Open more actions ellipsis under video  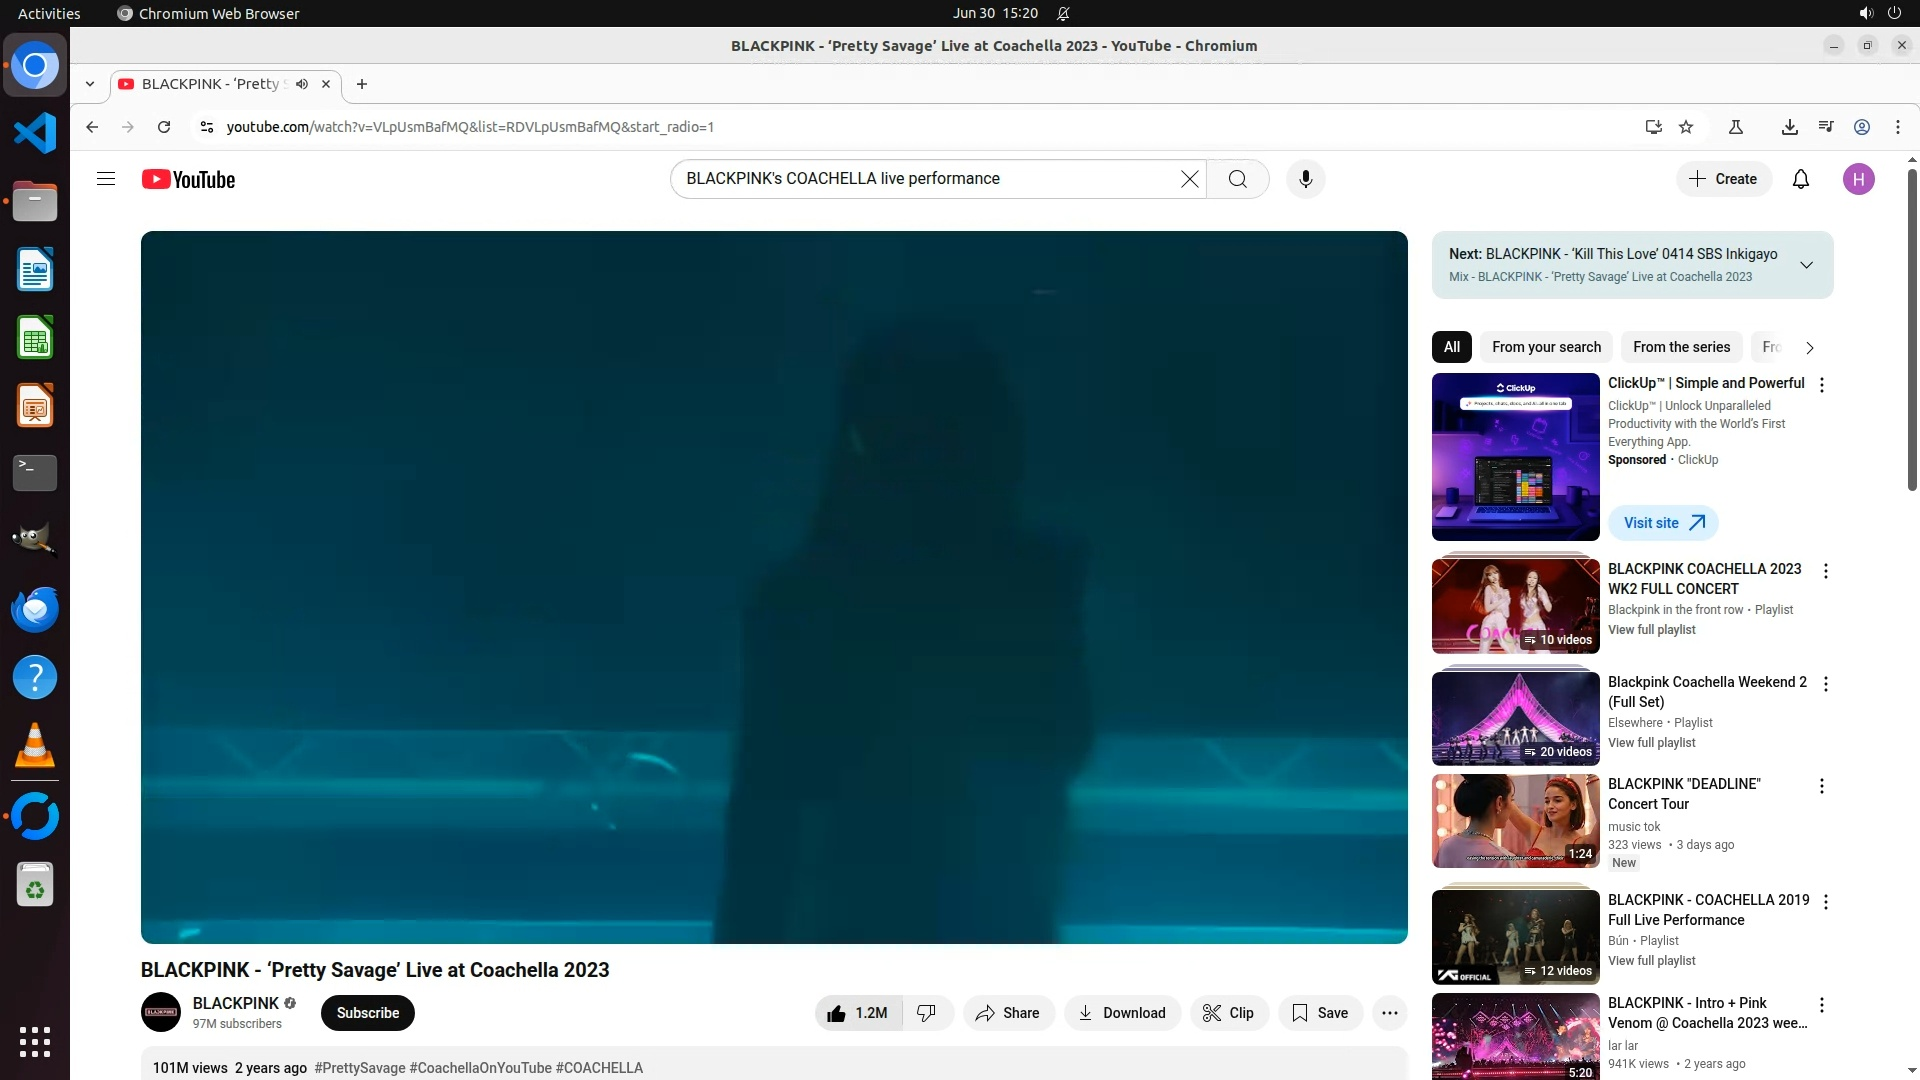[x=1389, y=1013]
